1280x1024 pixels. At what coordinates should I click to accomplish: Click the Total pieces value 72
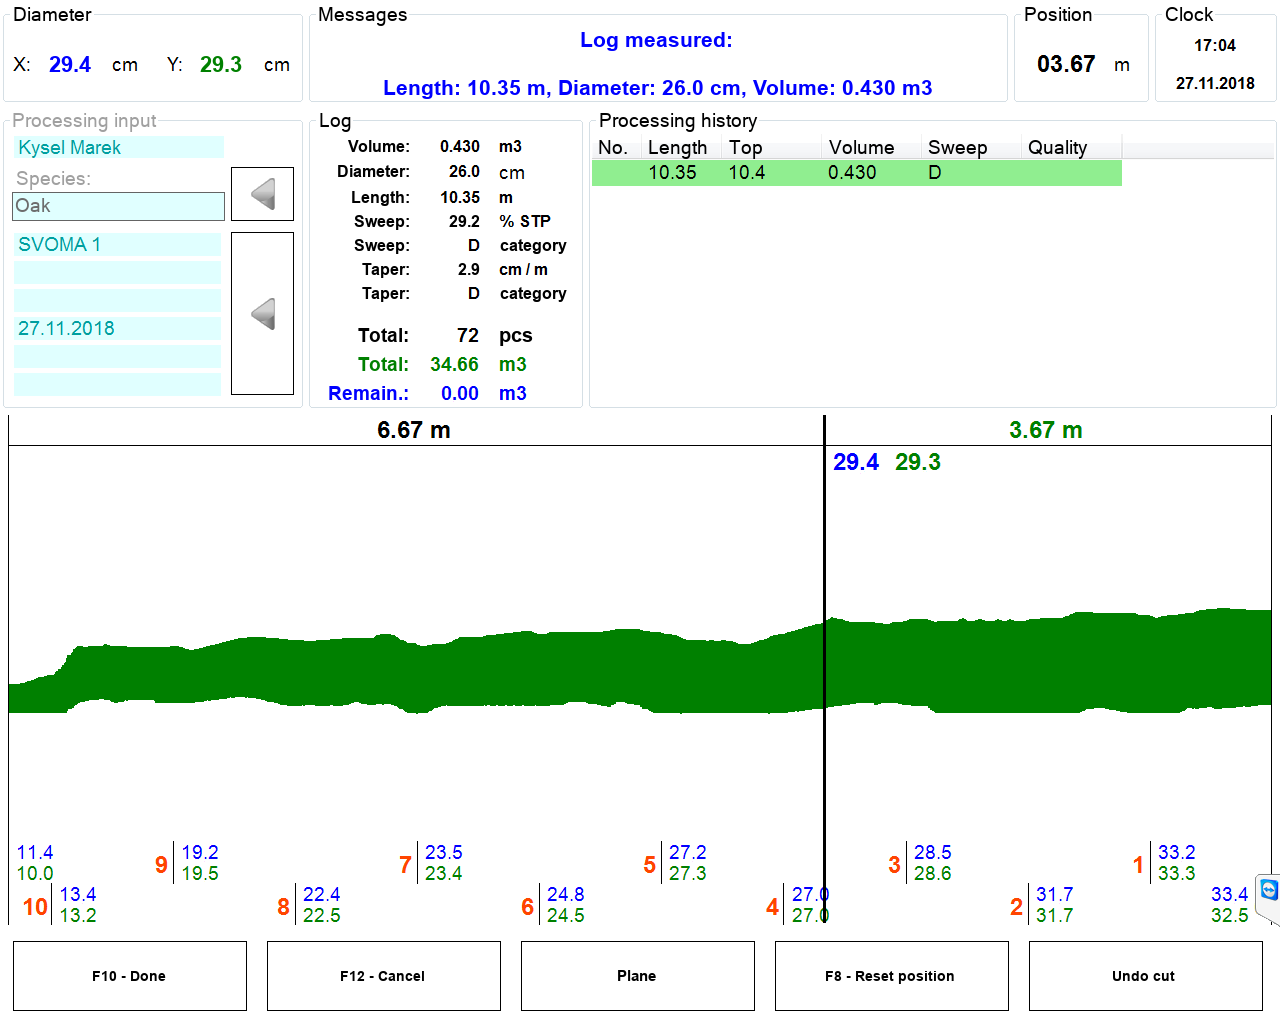point(468,336)
